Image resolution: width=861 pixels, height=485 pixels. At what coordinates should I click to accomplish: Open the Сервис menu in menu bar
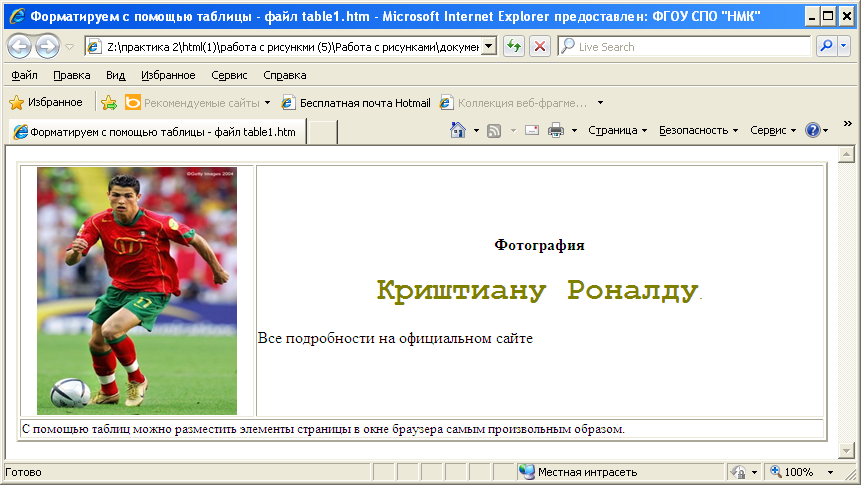pyautogui.click(x=229, y=75)
